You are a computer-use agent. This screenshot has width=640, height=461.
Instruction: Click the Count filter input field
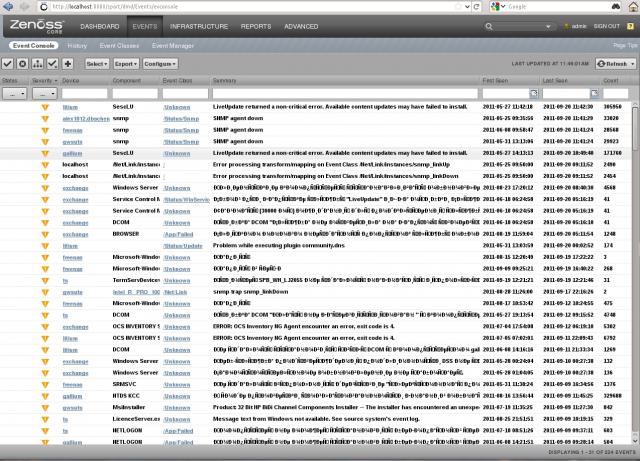tap(616, 94)
